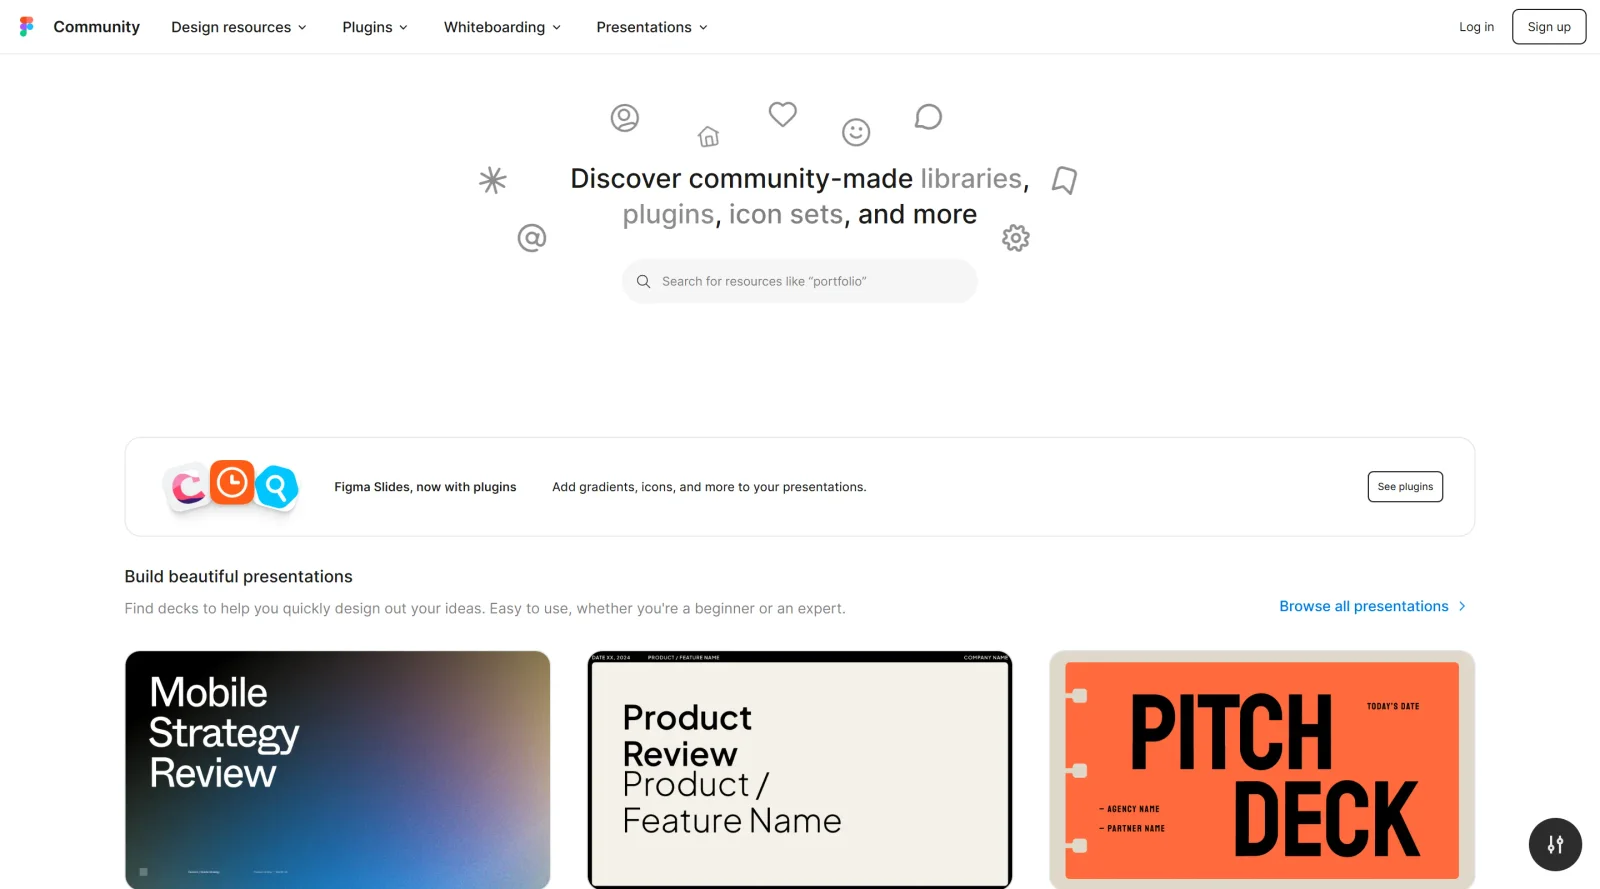Click the bookmark icon beside the headline

[1064, 180]
